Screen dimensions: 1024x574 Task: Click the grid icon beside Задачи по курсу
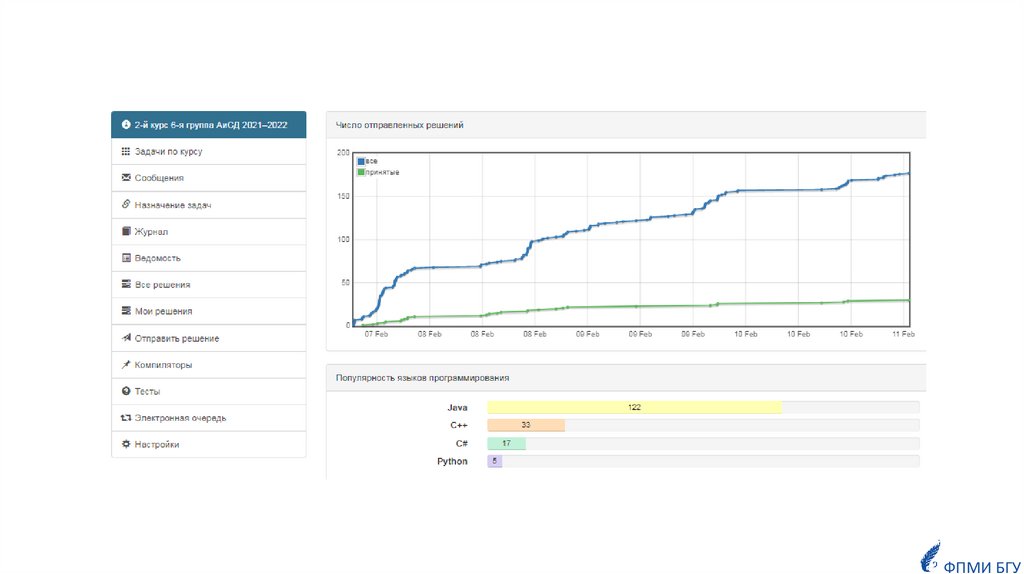click(125, 152)
